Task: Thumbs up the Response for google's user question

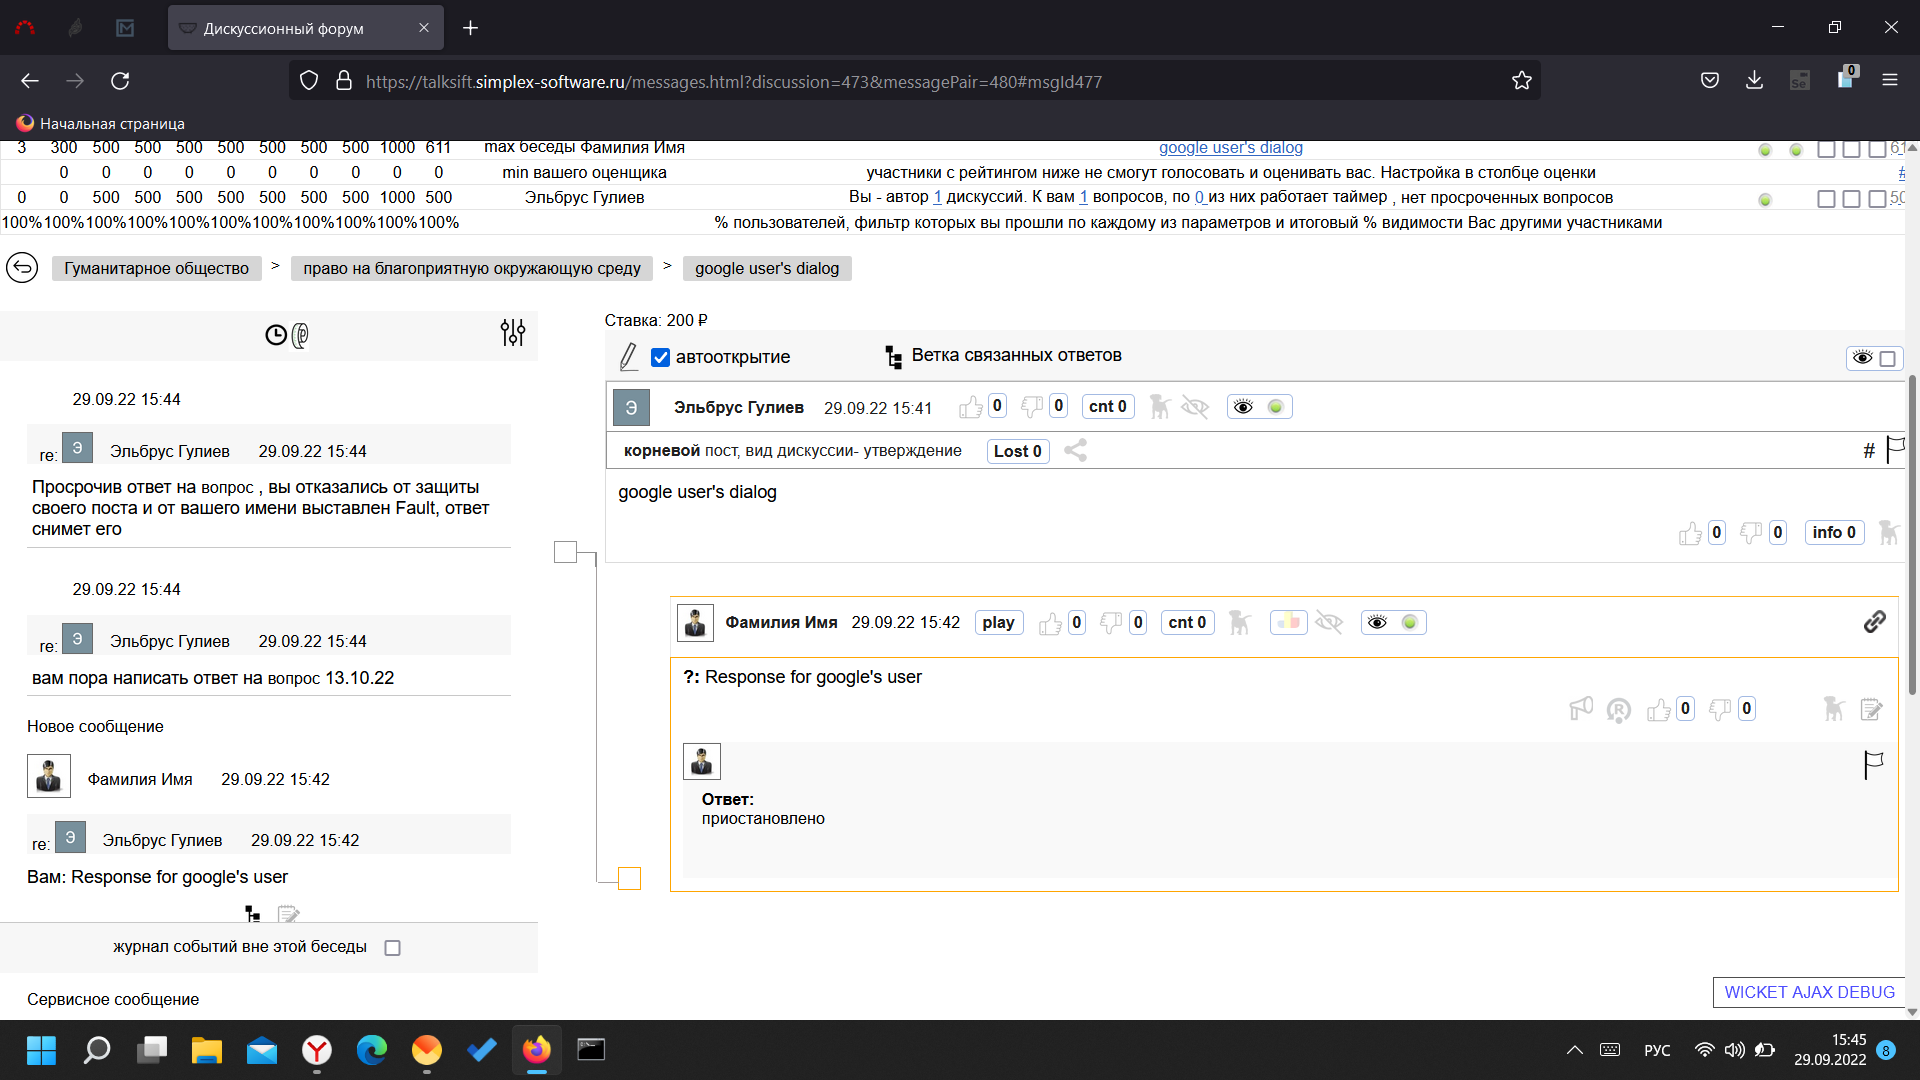Action: (1659, 709)
